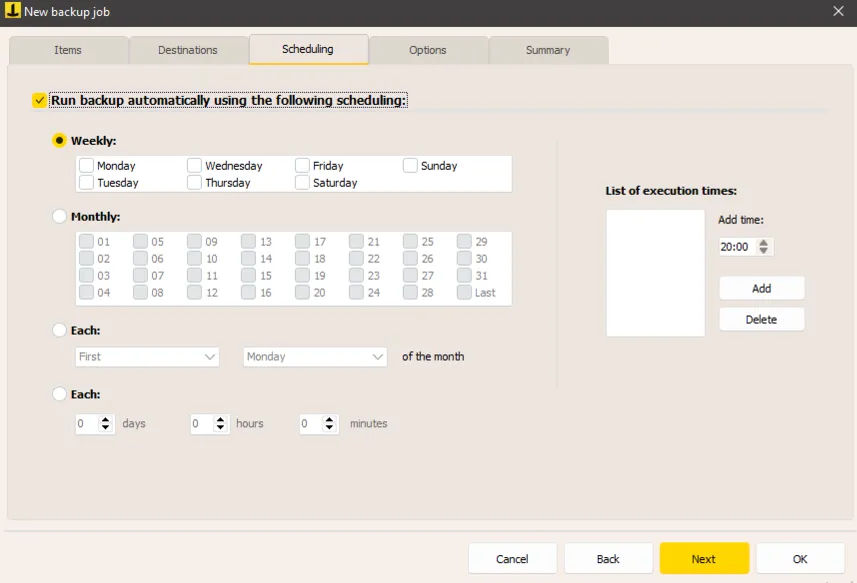Screen dimensions: 857x583
Task: Select the Weekly radio button
Action: [59, 140]
